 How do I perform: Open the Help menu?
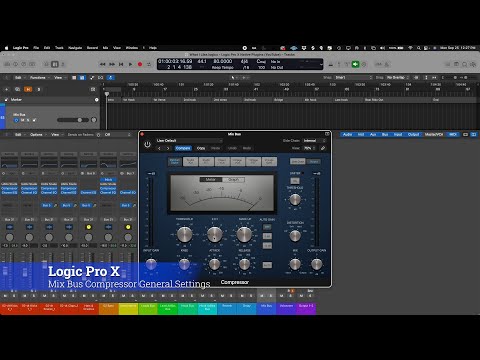coord(153,48)
